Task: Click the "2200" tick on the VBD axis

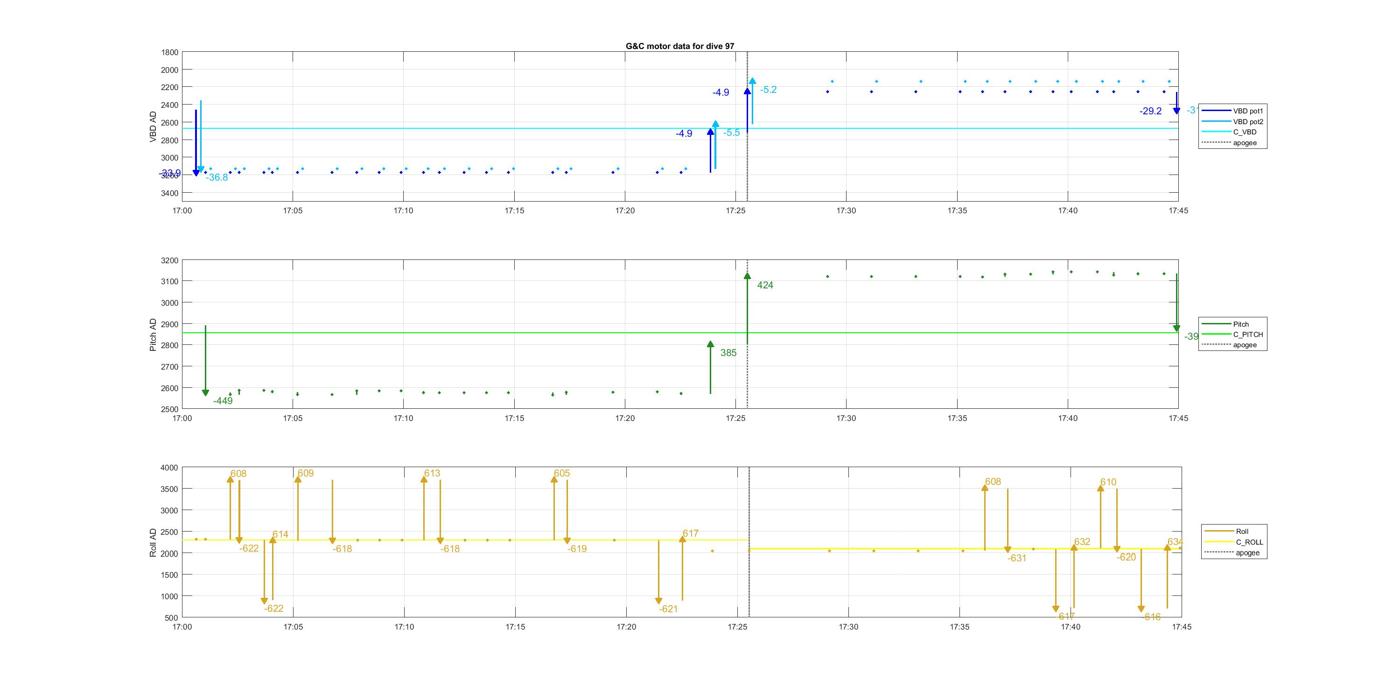Action: click(x=170, y=88)
